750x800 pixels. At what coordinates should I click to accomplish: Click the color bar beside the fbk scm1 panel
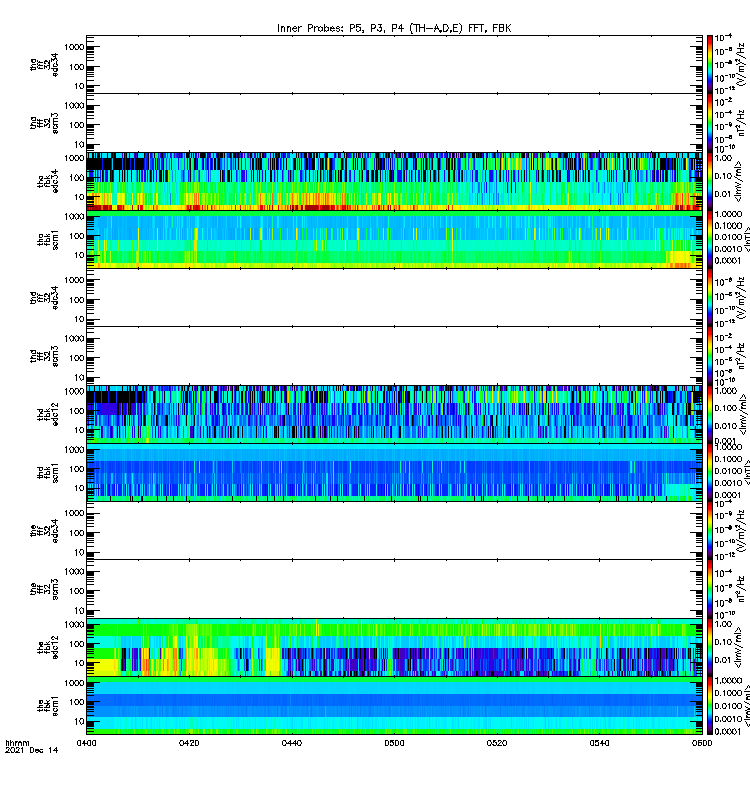click(710, 706)
